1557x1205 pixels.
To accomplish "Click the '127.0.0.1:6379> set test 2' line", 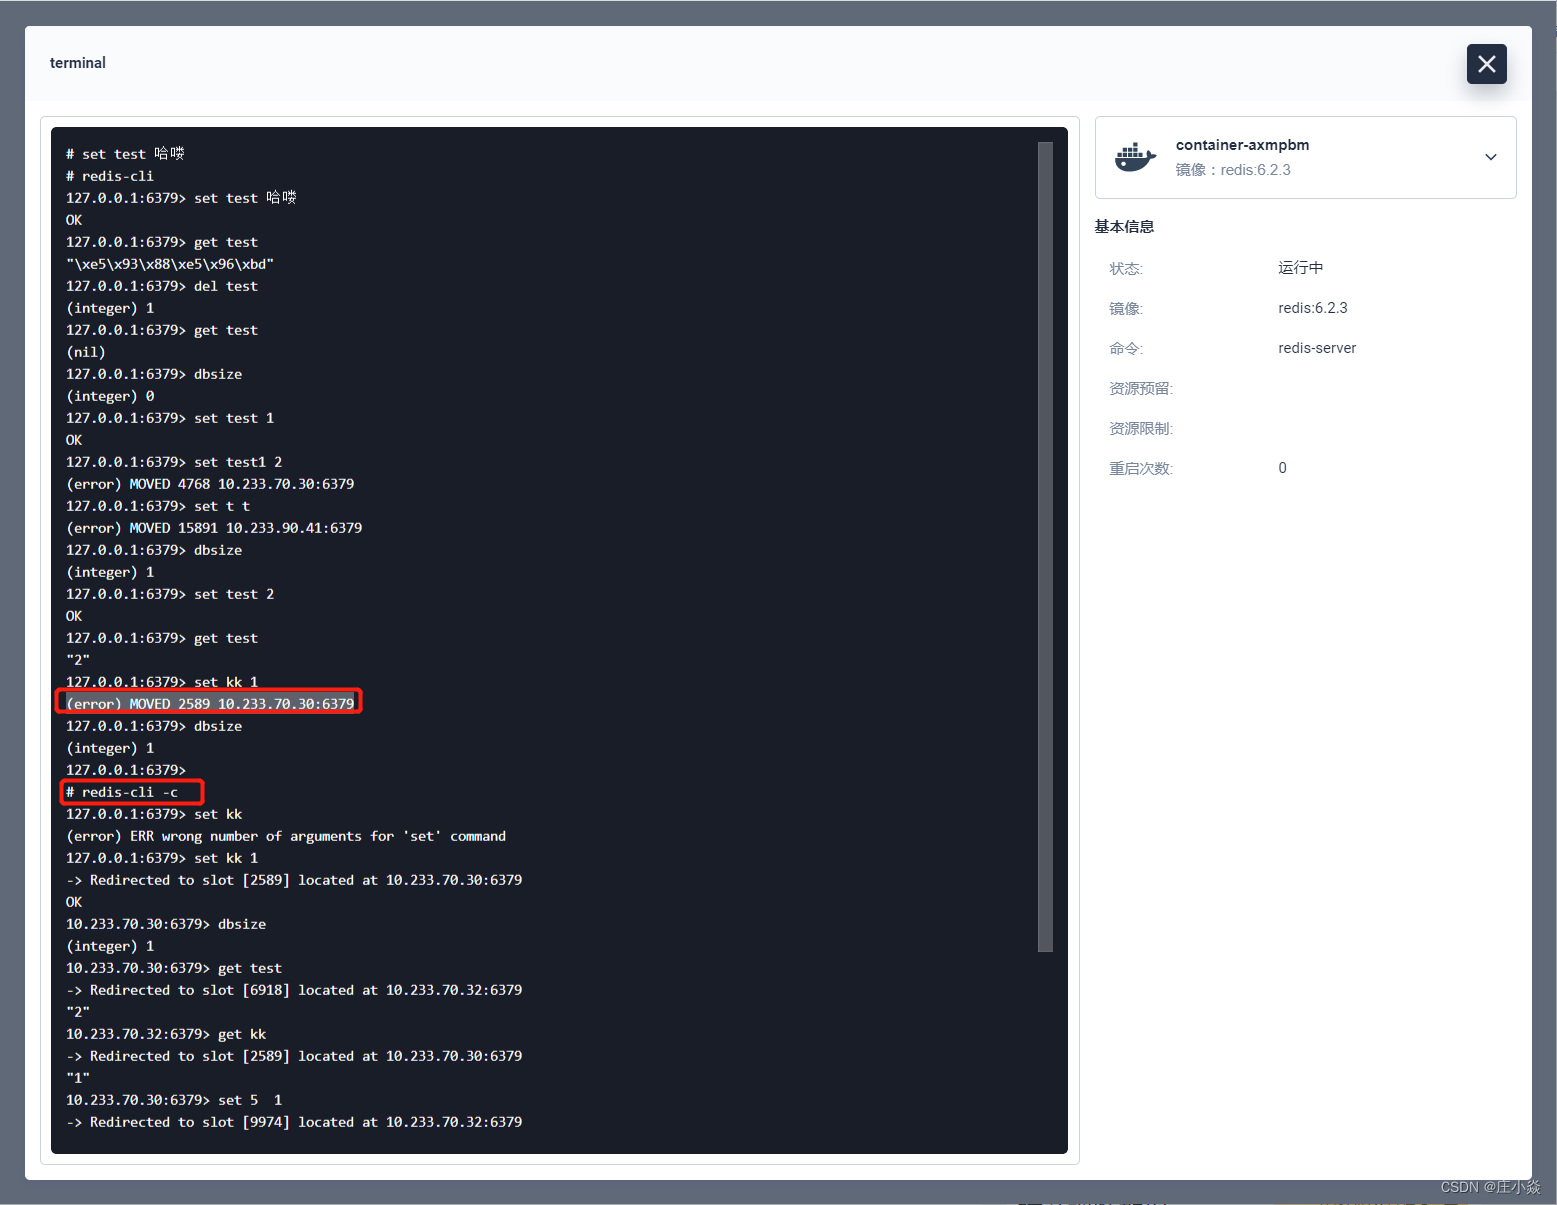I will [170, 594].
